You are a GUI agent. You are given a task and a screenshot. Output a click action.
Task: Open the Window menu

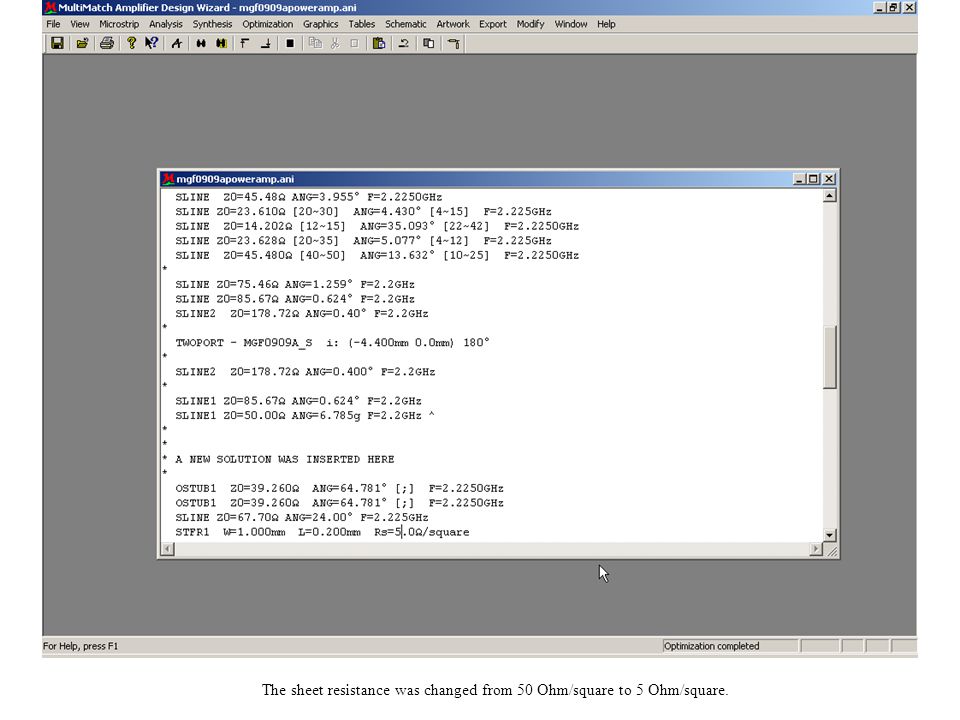click(x=571, y=24)
